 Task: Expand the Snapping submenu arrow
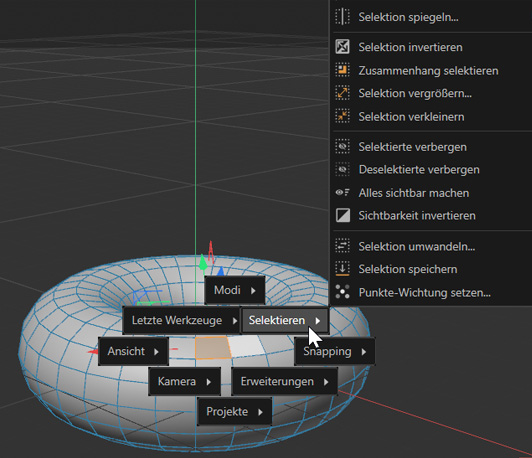click(364, 352)
